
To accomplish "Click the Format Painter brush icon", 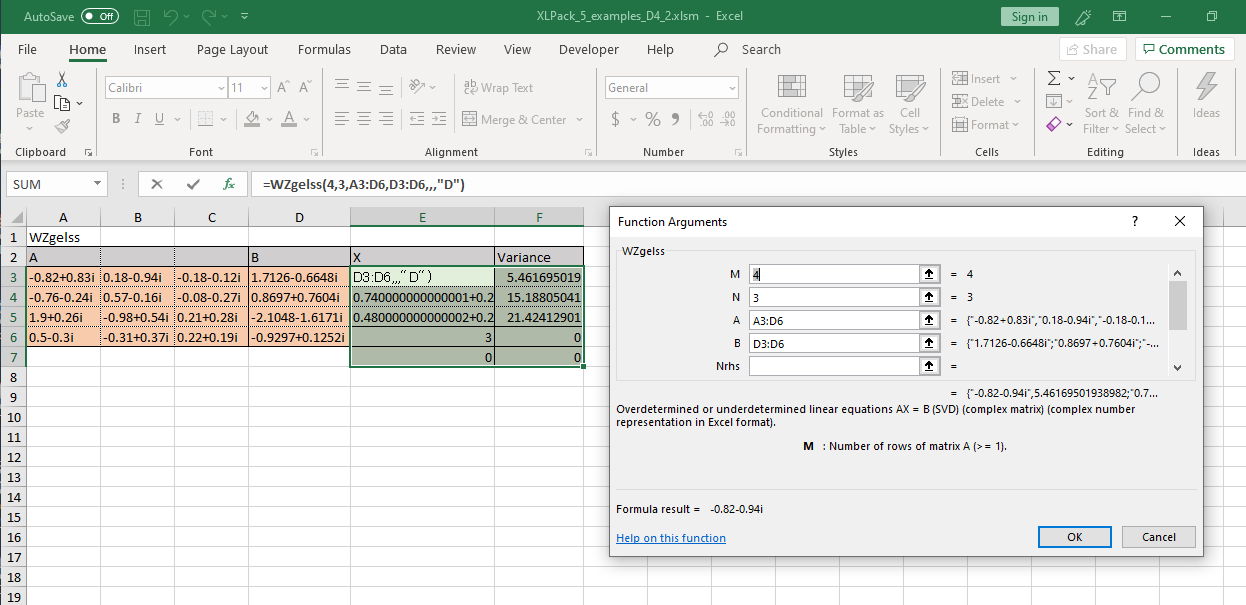I will pos(62,126).
